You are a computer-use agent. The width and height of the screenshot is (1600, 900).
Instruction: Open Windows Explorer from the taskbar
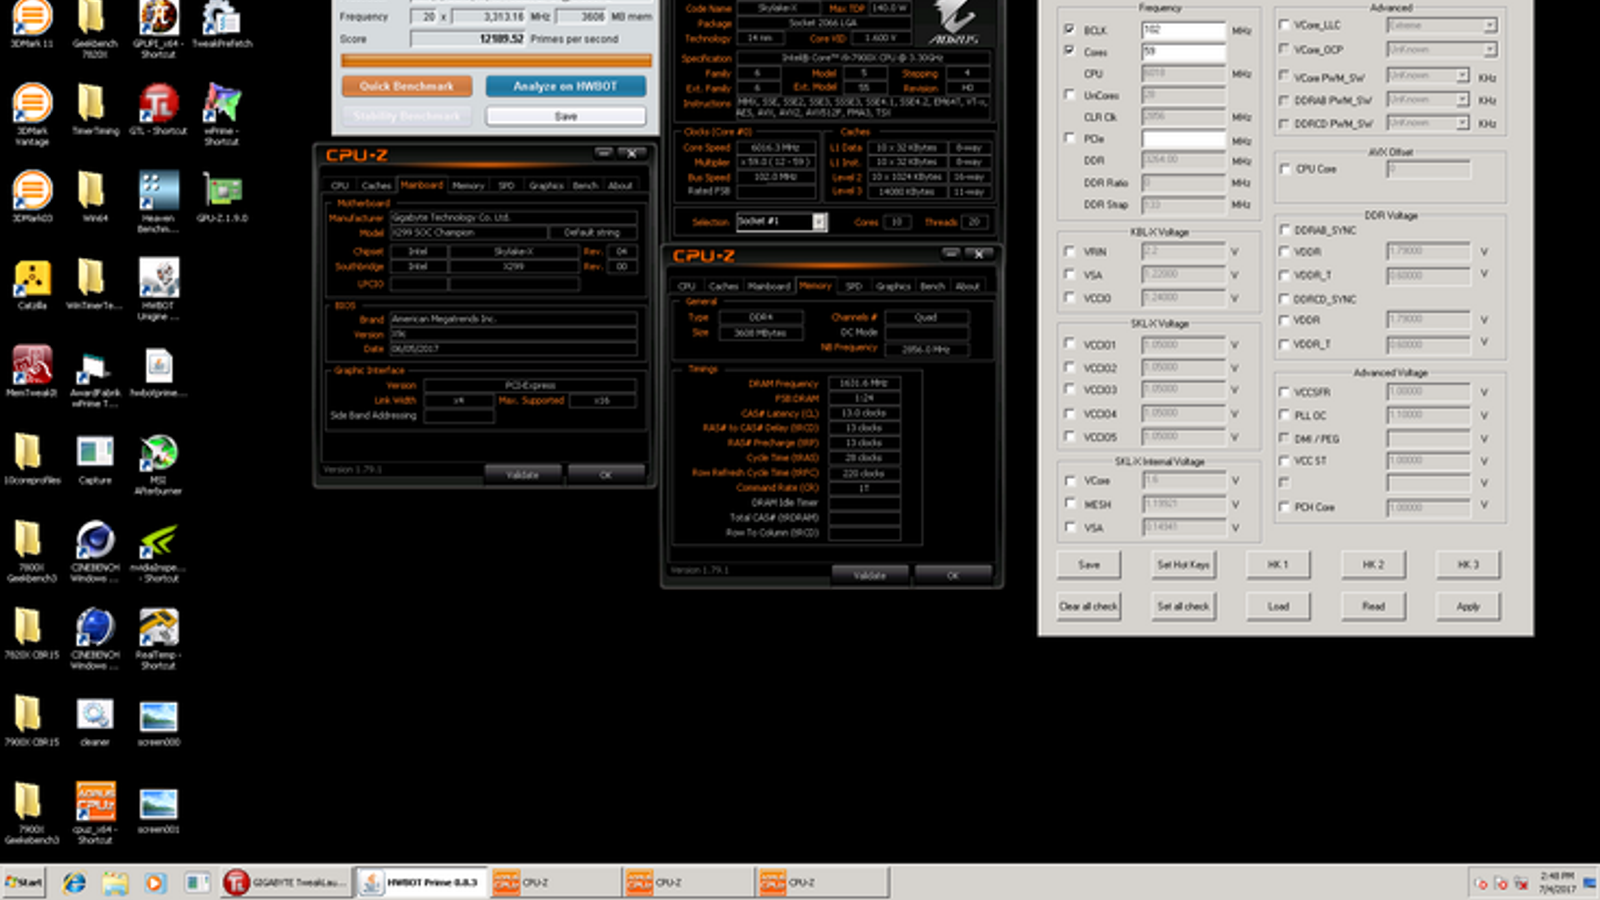tap(114, 883)
